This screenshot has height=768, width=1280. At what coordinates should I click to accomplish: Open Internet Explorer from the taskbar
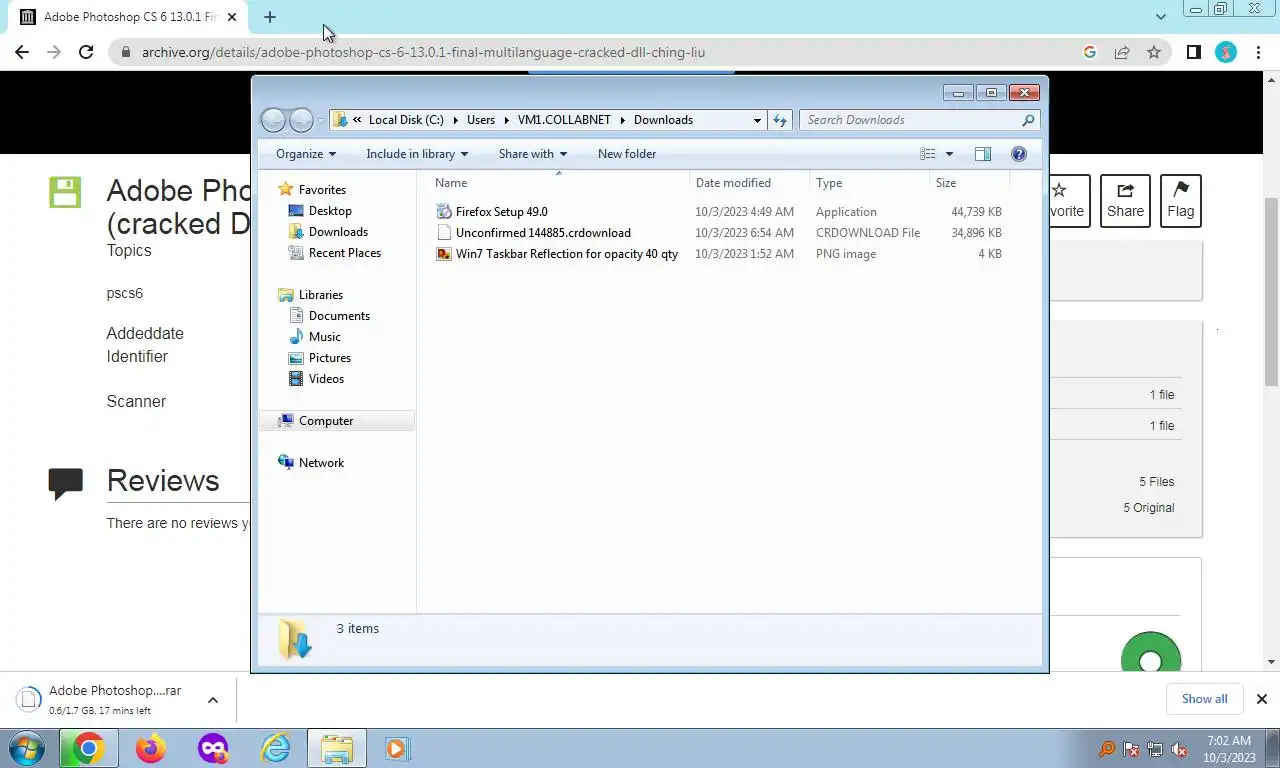tap(275, 748)
